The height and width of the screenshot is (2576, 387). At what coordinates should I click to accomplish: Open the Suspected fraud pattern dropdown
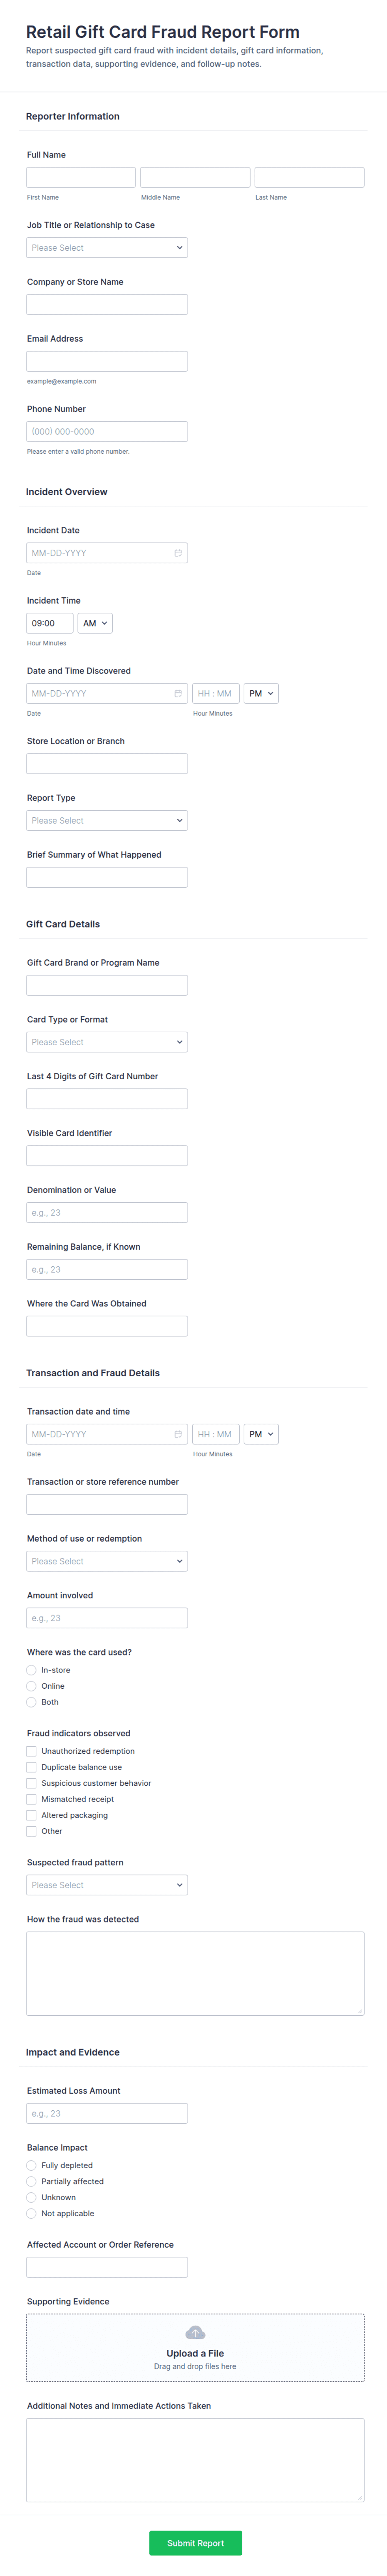107,1885
